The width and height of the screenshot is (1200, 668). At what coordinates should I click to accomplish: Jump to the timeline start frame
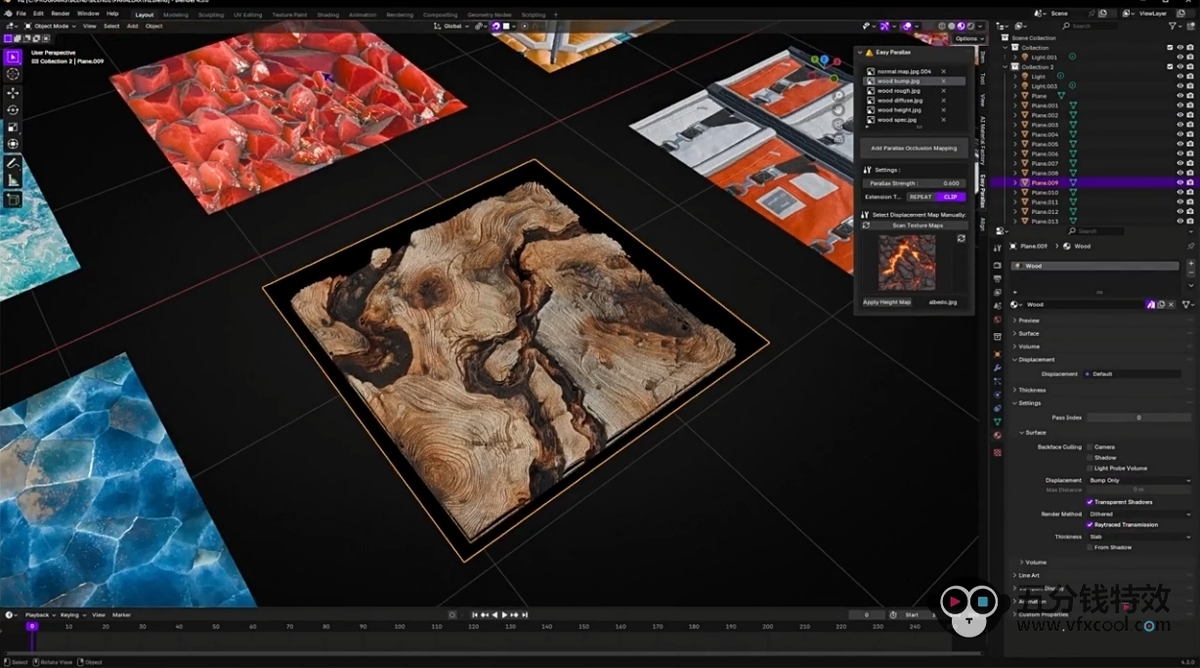[x=476, y=615]
